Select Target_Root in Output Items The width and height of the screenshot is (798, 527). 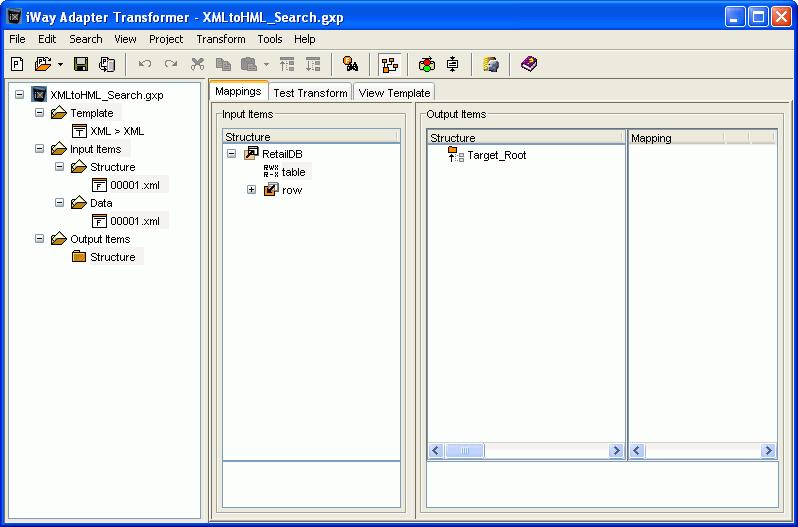coord(496,155)
